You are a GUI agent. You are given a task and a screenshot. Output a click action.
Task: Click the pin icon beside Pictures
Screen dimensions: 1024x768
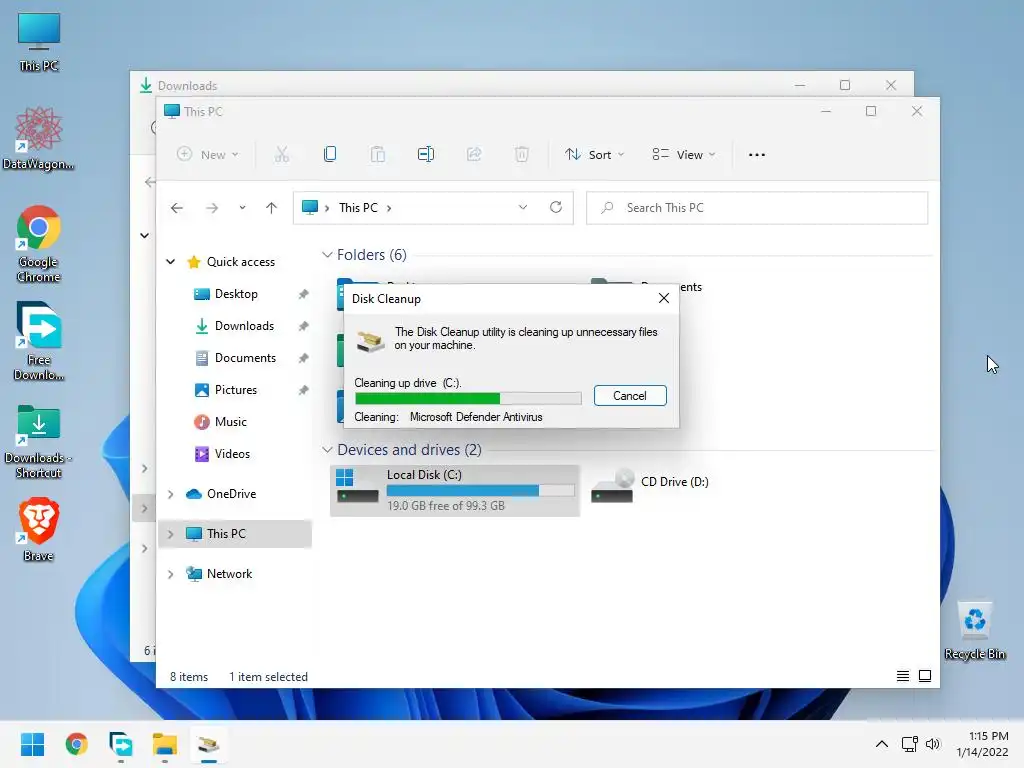tap(303, 391)
